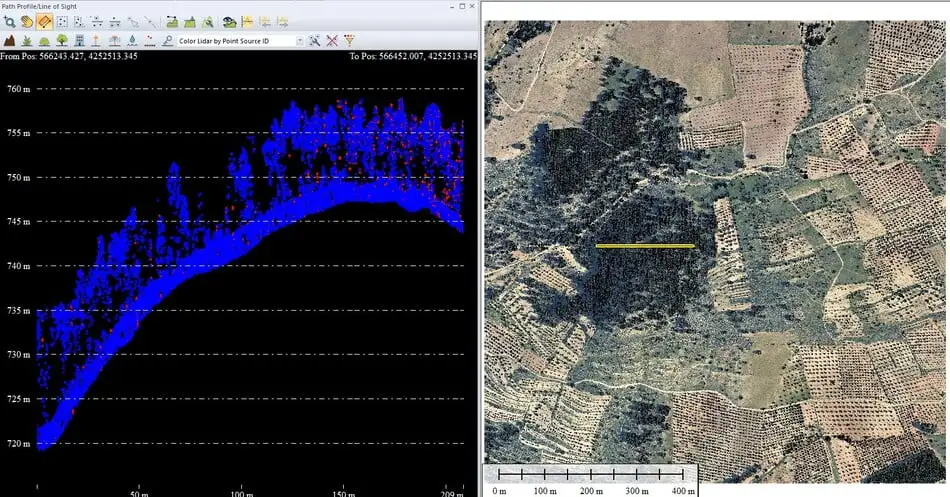Click the transmission tower classification icon
Screen dimensions: 950x497
pyautogui.click(x=115, y=41)
